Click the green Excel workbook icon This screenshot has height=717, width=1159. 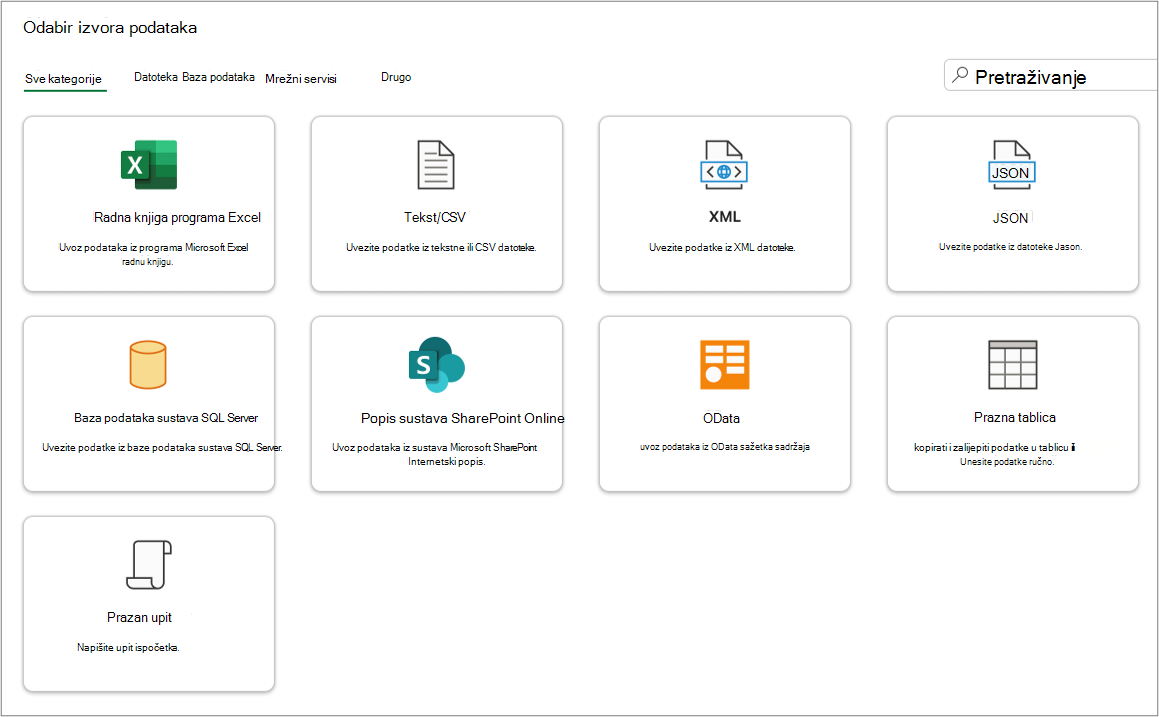pyautogui.click(x=149, y=165)
